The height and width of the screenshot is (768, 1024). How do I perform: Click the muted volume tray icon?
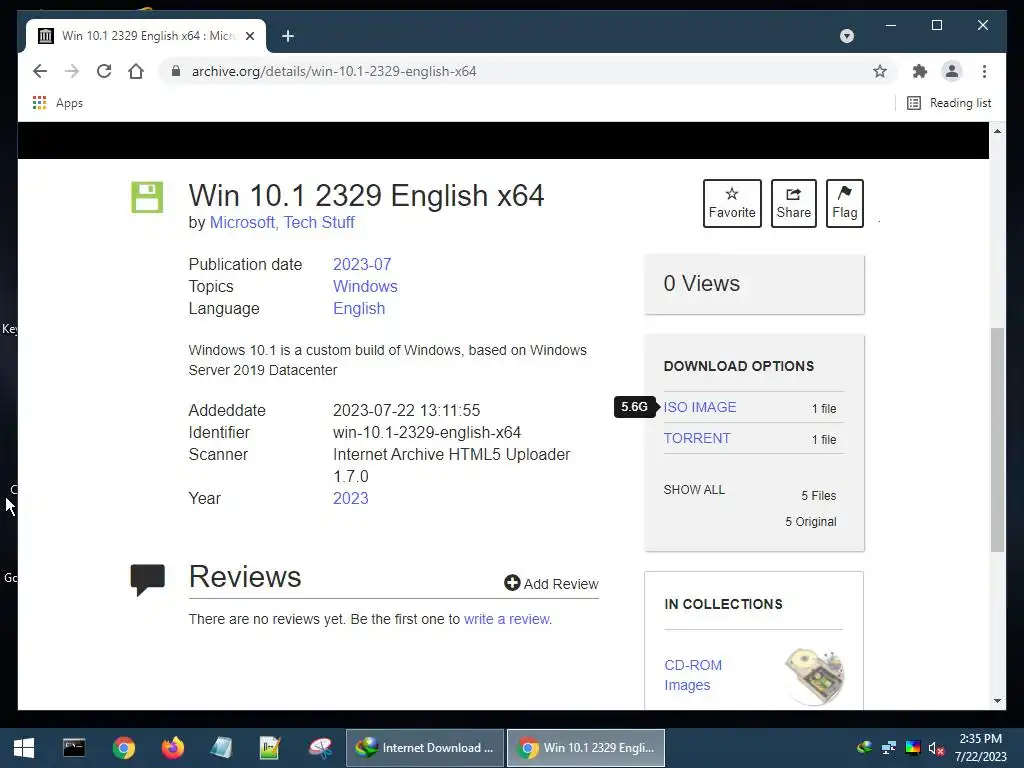[936, 748]
